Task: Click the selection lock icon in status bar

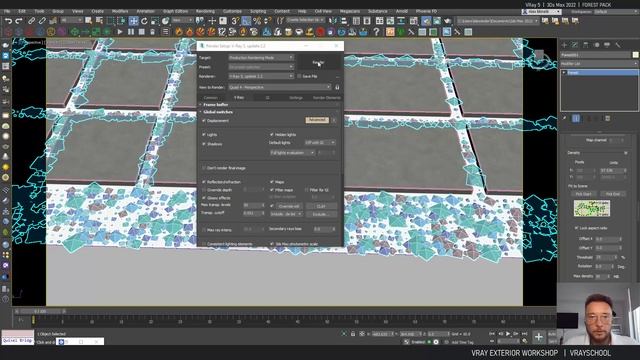Action: click(x=353, y=334)
